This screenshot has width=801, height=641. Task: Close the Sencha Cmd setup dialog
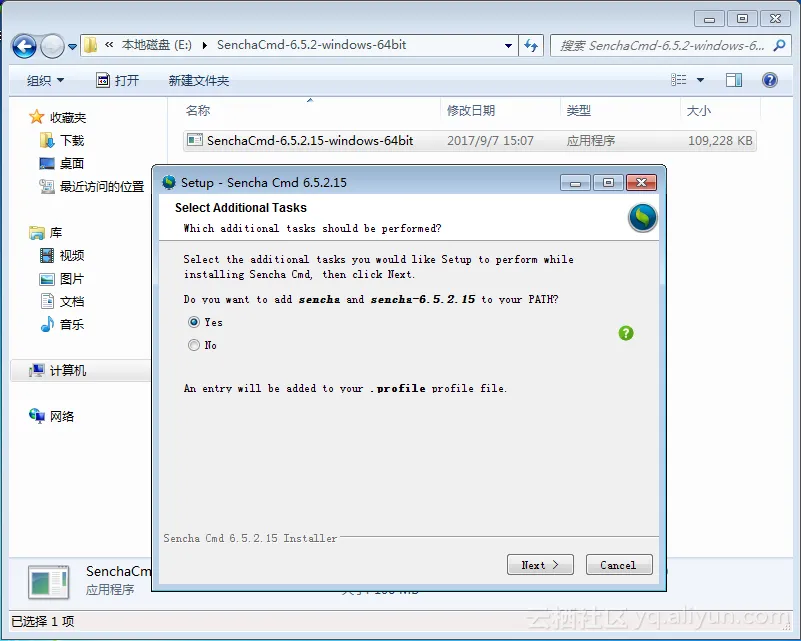click(x=642, y=183)
